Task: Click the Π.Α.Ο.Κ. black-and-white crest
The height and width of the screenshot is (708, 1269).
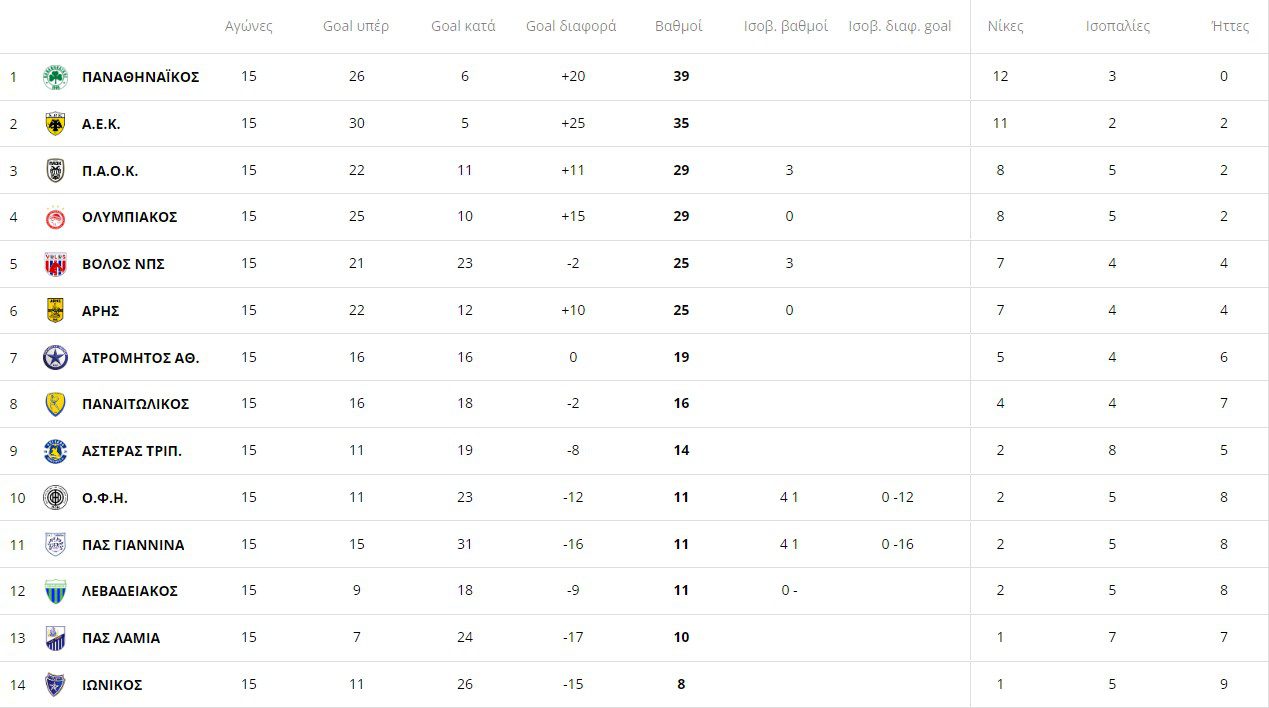Action: (x=55, y=171)
